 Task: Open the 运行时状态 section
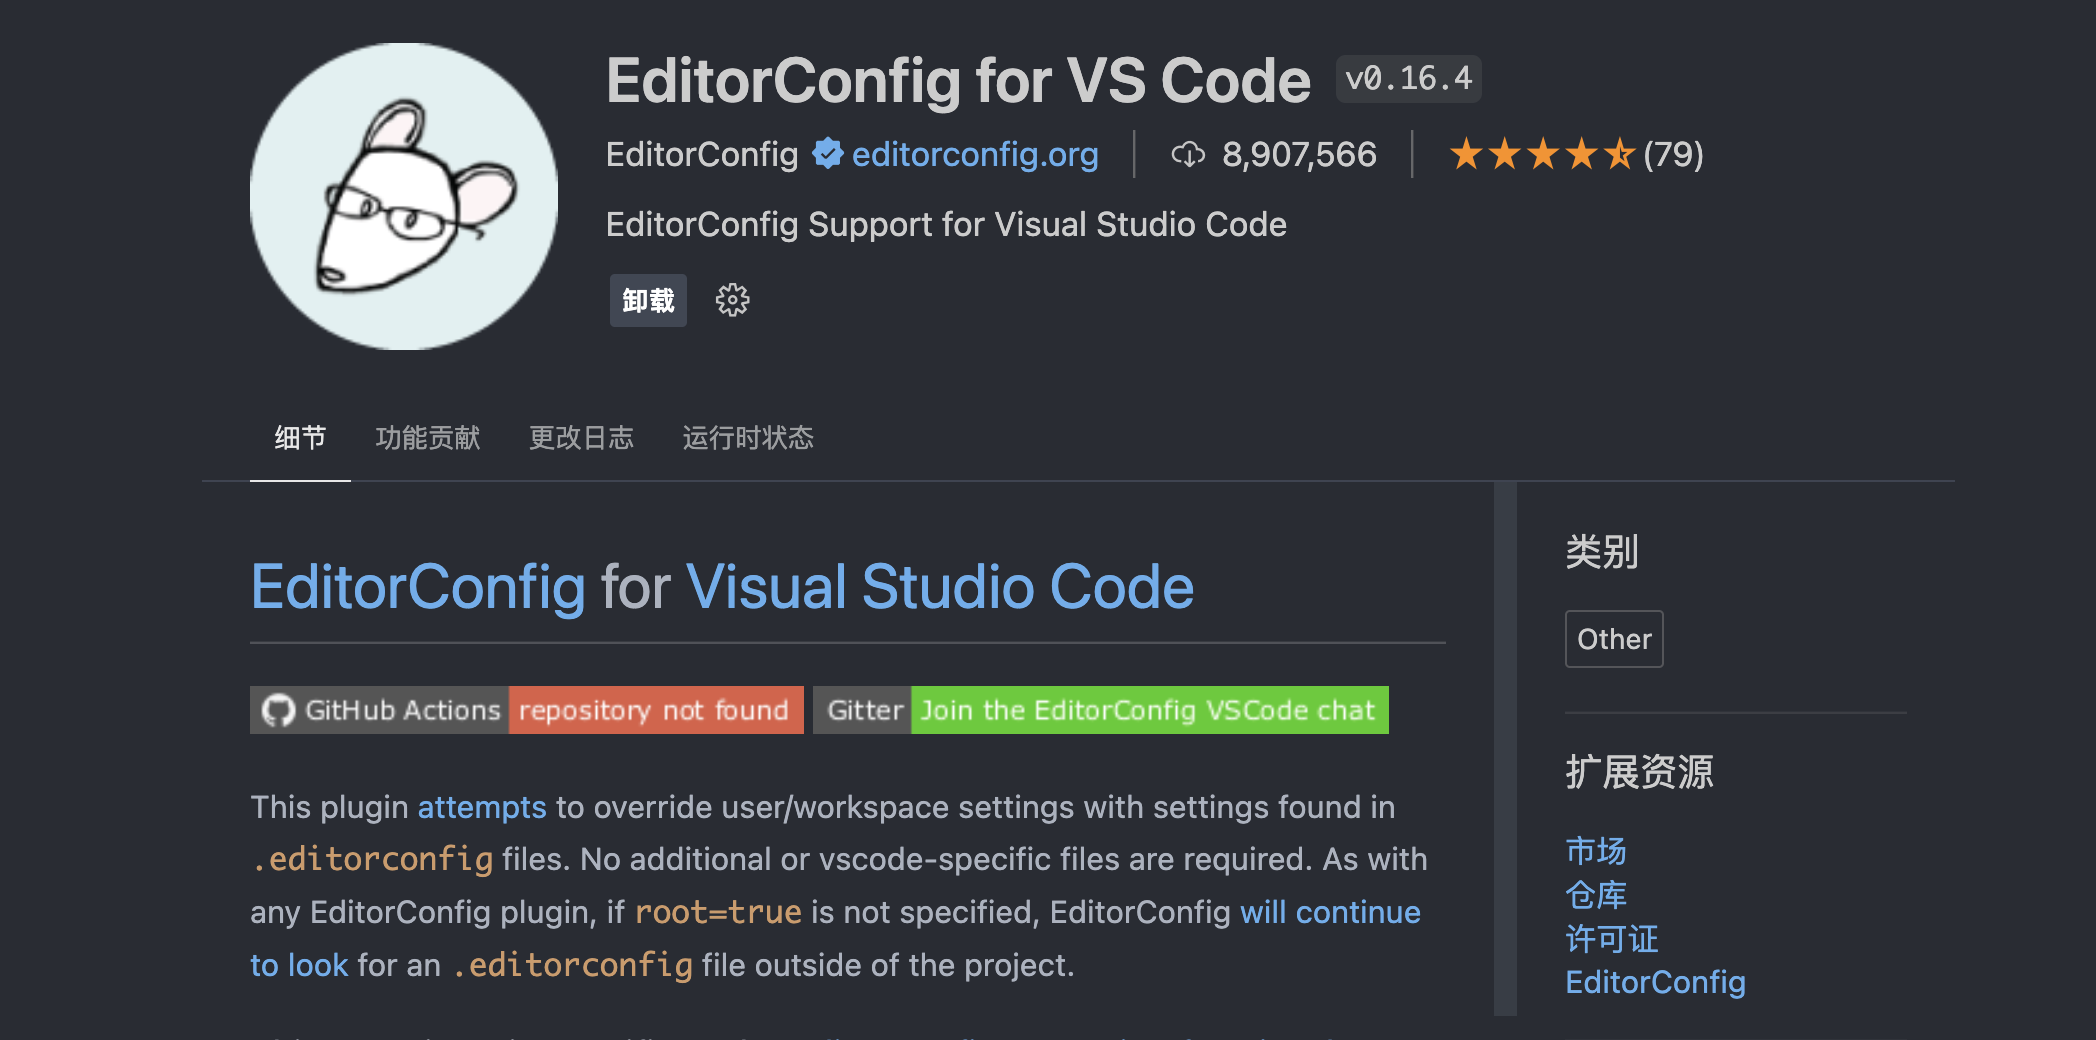(x=749, y=438)
